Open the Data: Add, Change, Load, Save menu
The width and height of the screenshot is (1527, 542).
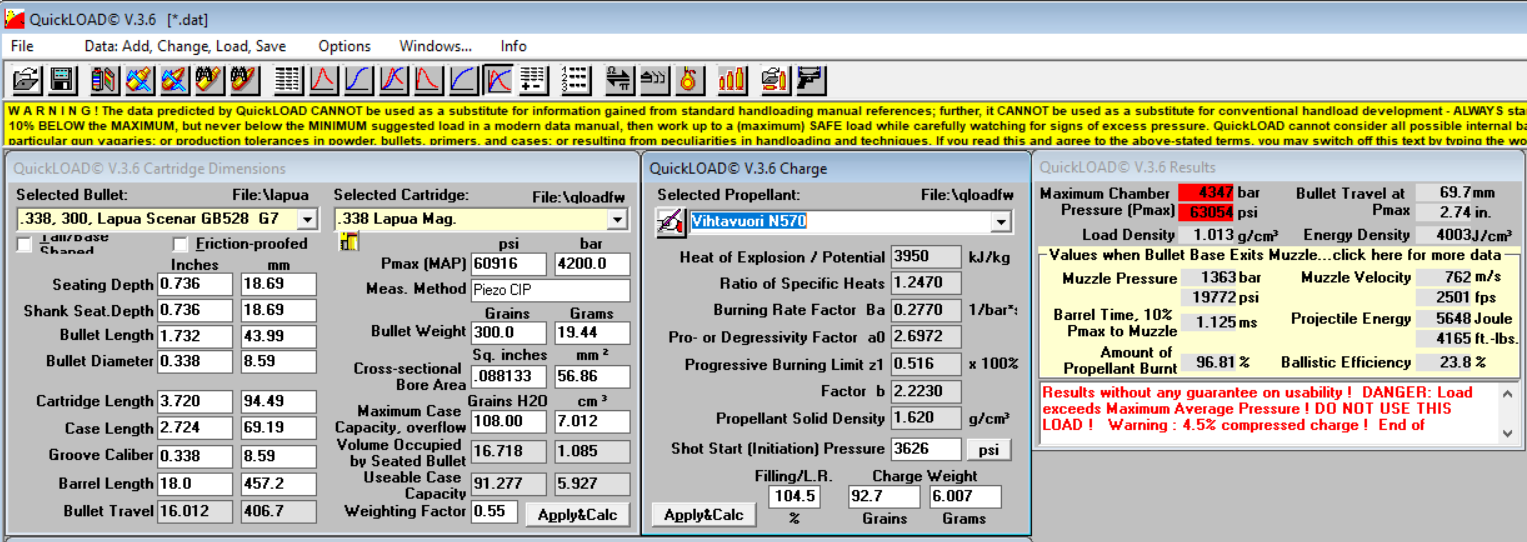coord(185,46)
